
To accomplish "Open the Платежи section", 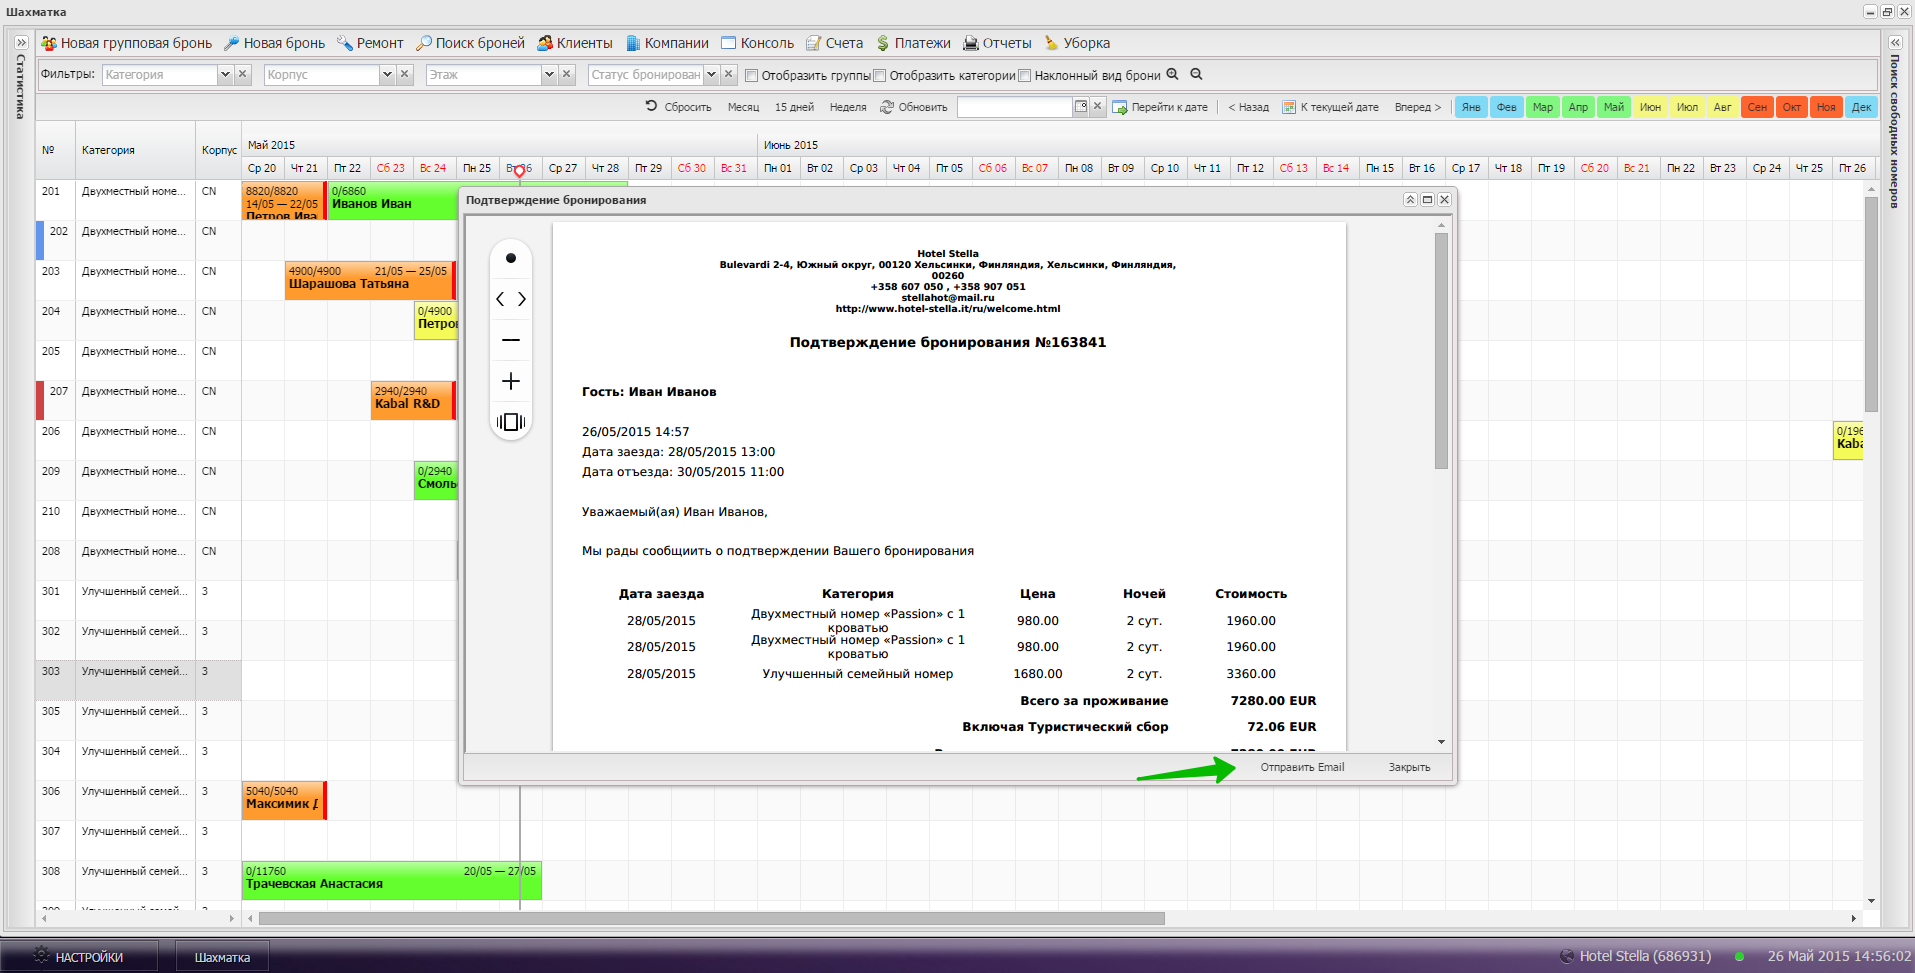I will pos(913,43).
